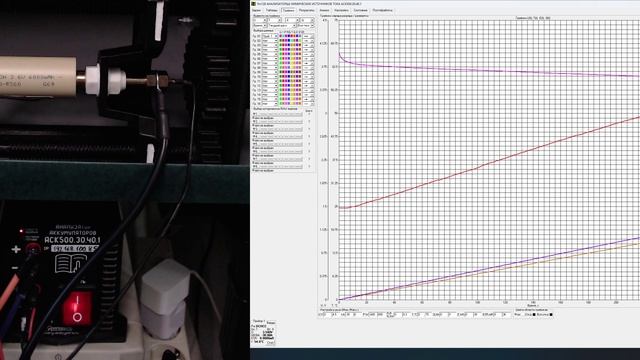Open the Состояние tab
Viewport: 640px width, 360px height.
360,10
